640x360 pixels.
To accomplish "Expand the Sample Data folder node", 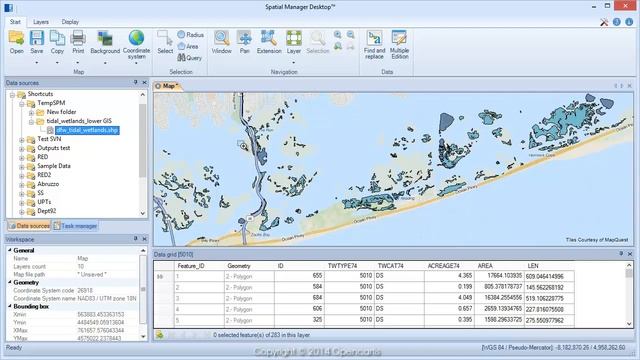I will tap(22, 167).
